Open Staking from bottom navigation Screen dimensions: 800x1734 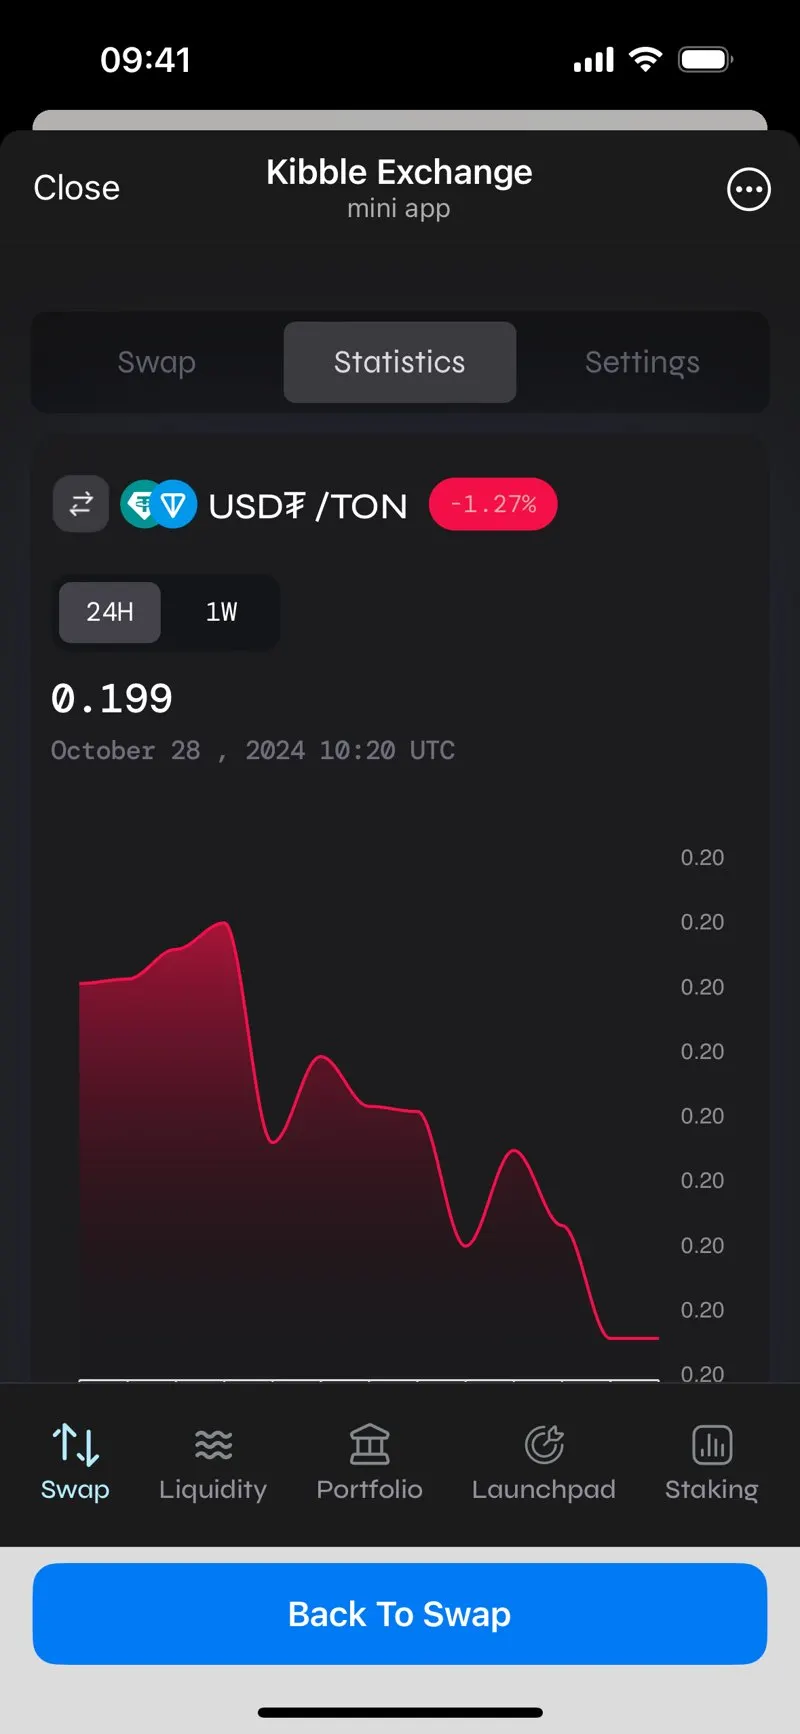coord(712,1464)
